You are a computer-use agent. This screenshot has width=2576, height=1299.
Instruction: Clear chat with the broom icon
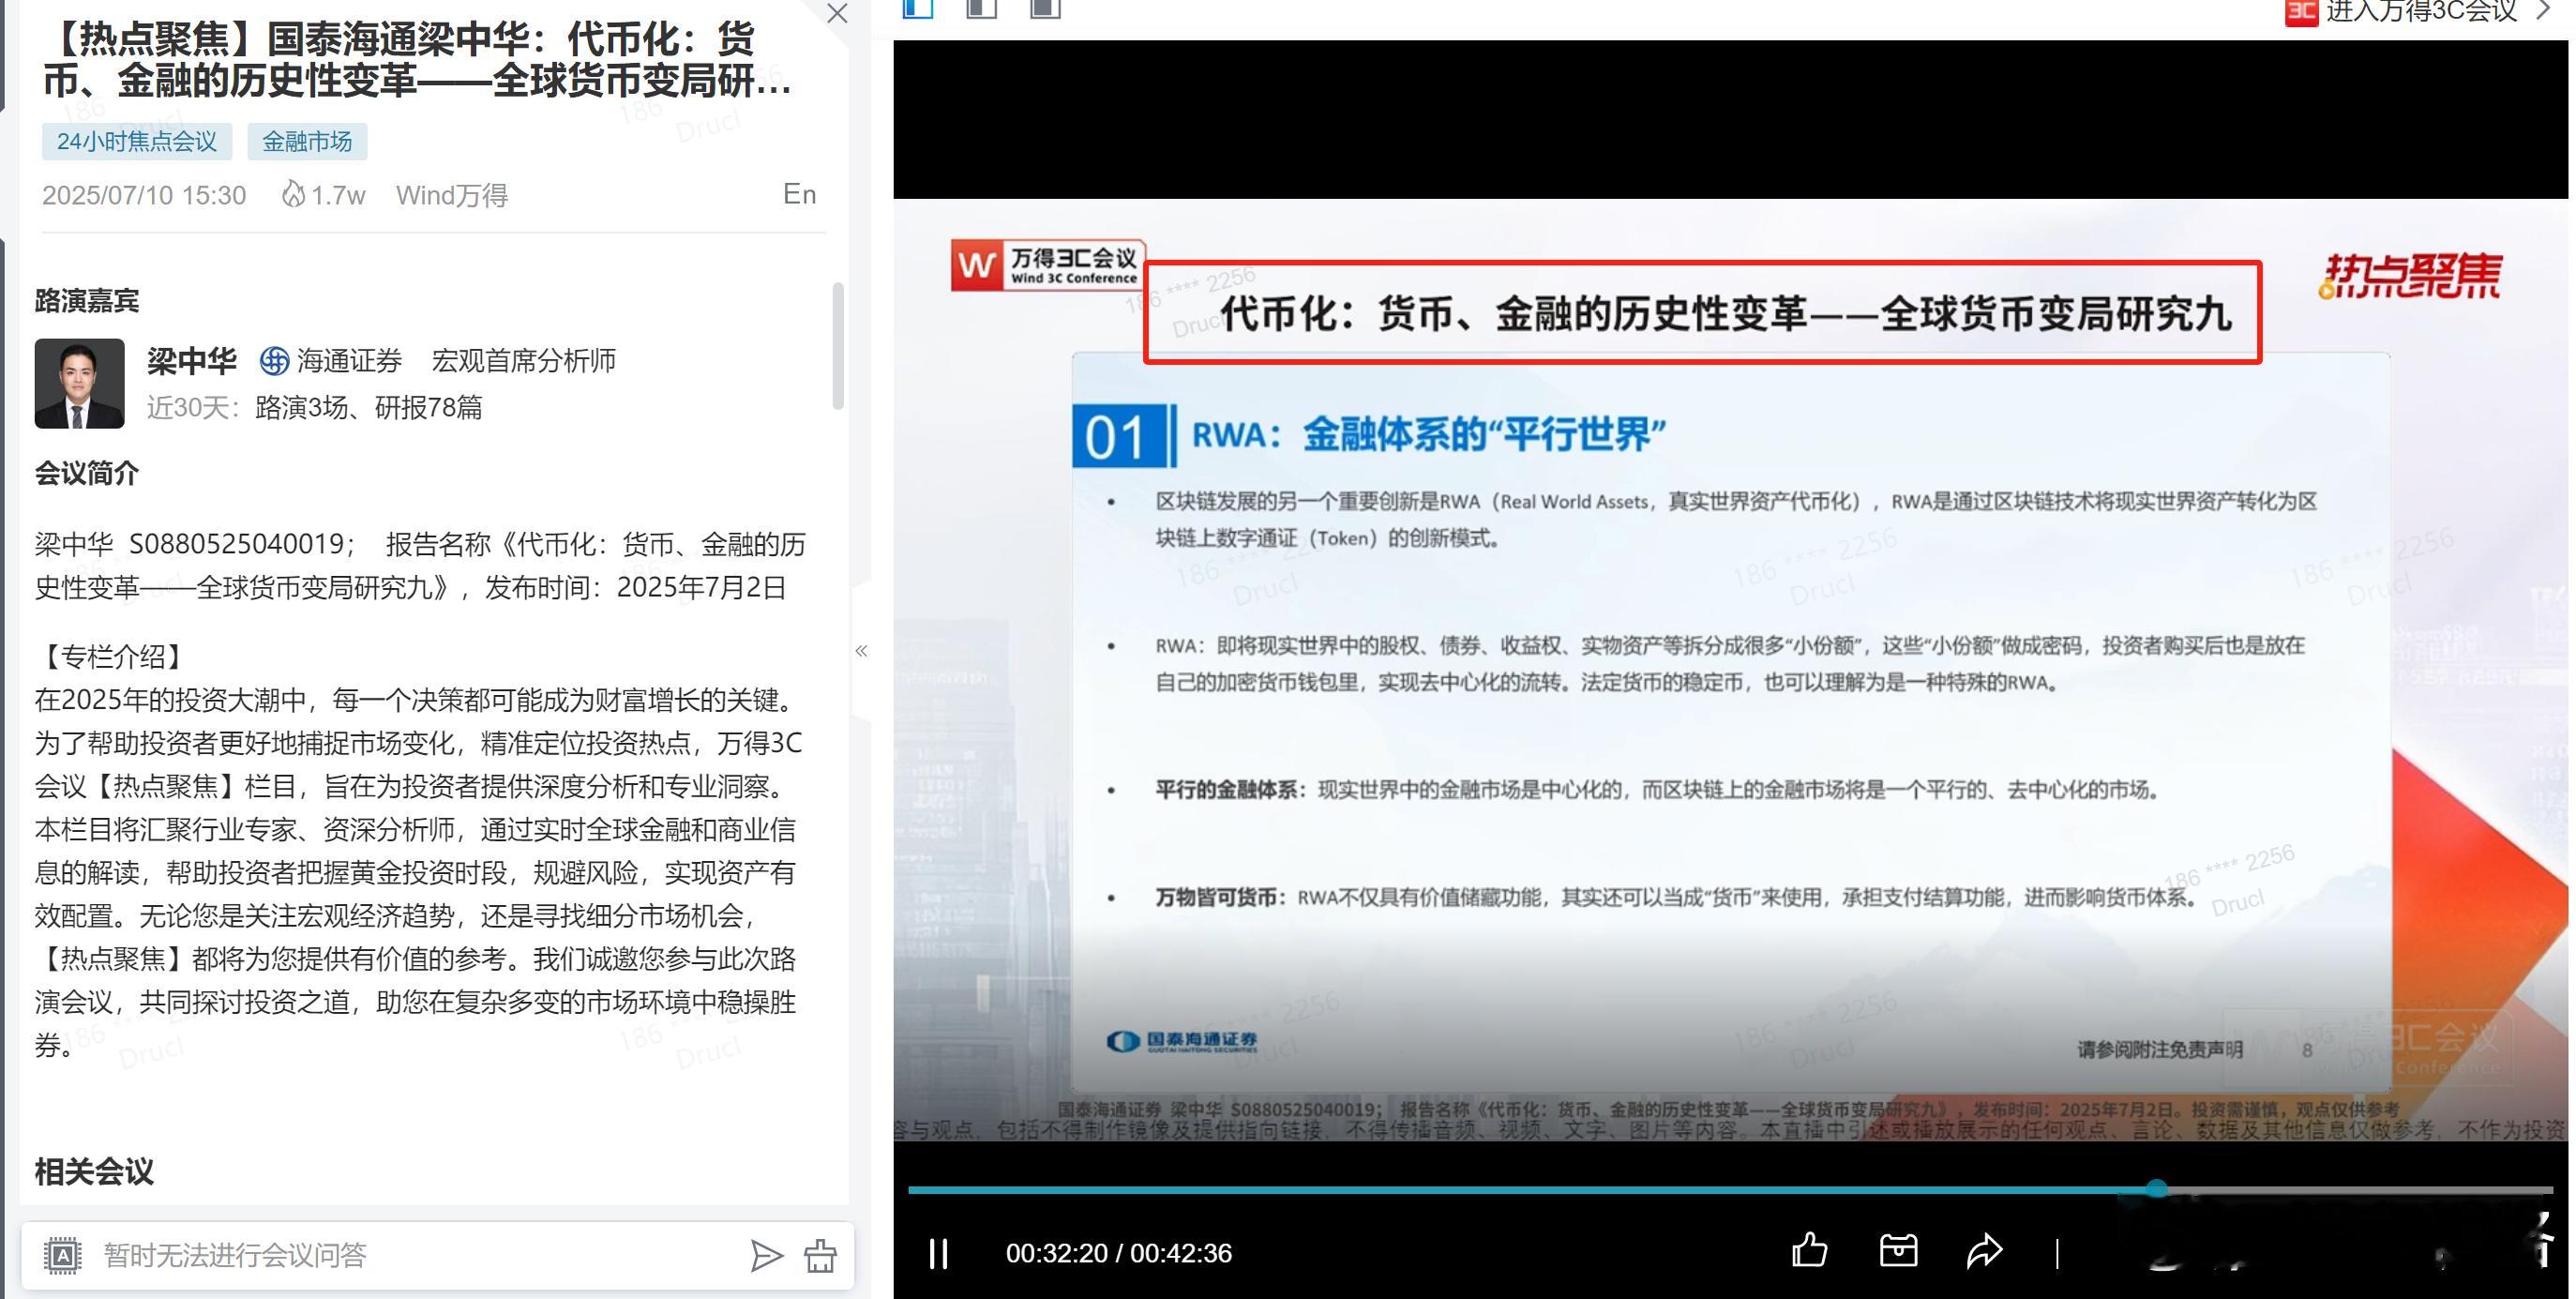tap(820, 1256)
